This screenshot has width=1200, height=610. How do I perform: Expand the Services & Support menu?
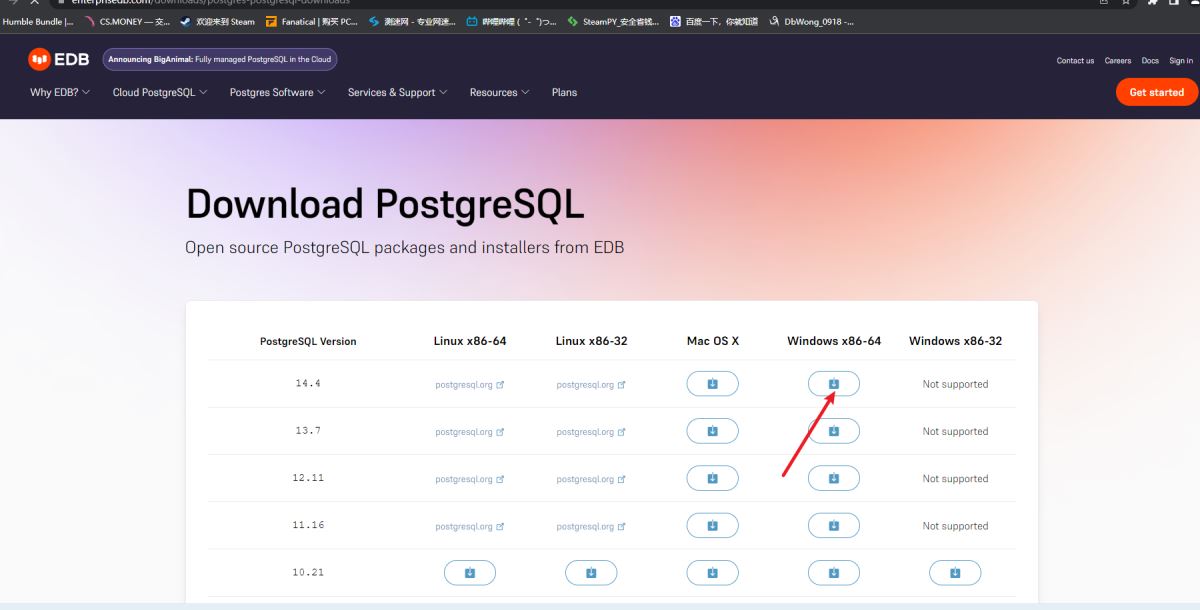click(x=397, y=92)
